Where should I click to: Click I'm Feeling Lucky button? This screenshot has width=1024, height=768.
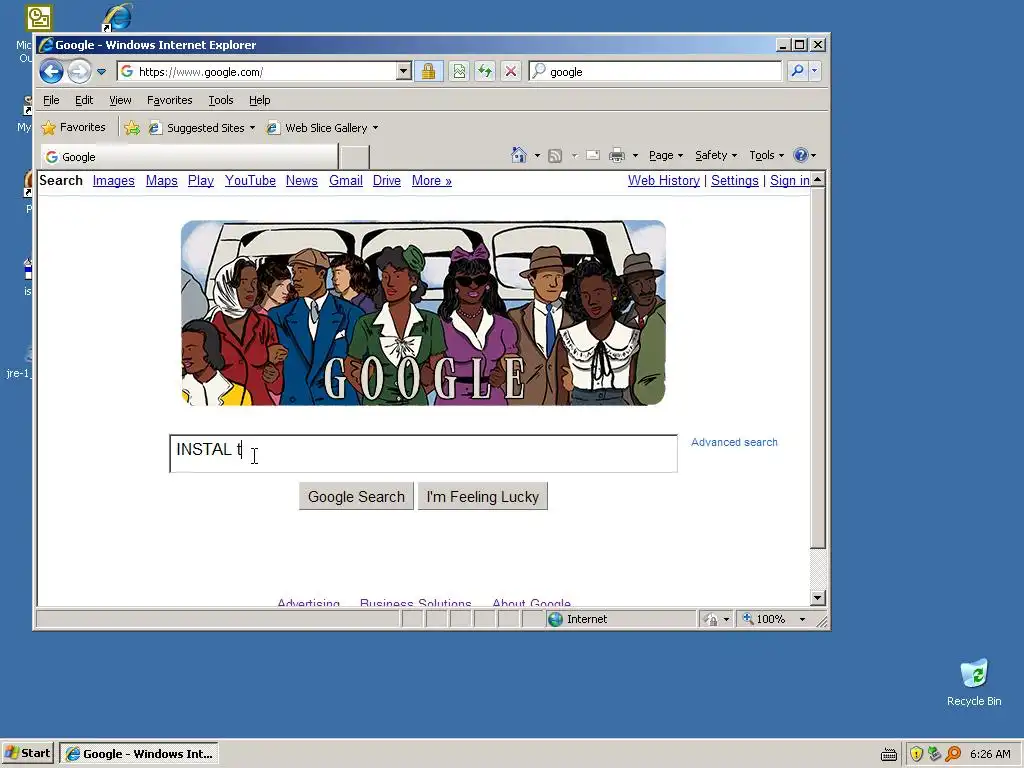click(483, 496)
